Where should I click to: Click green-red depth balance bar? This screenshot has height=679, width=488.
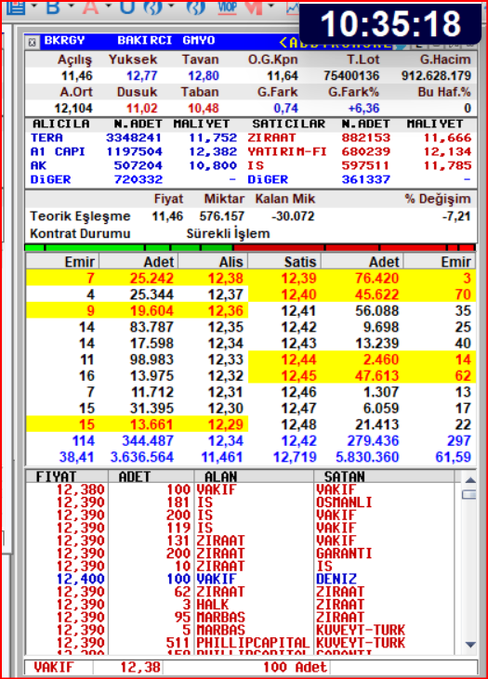tap(250, 248)
